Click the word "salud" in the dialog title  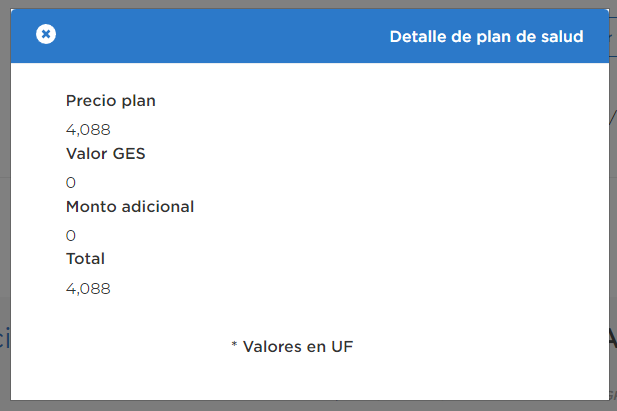click(561, 36)
